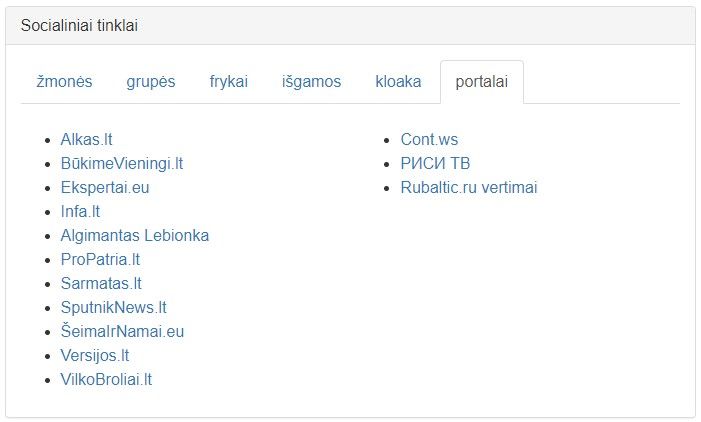Switch to the žmonės tab
This screenshot has height=422, width=701.
click(64, 82)
